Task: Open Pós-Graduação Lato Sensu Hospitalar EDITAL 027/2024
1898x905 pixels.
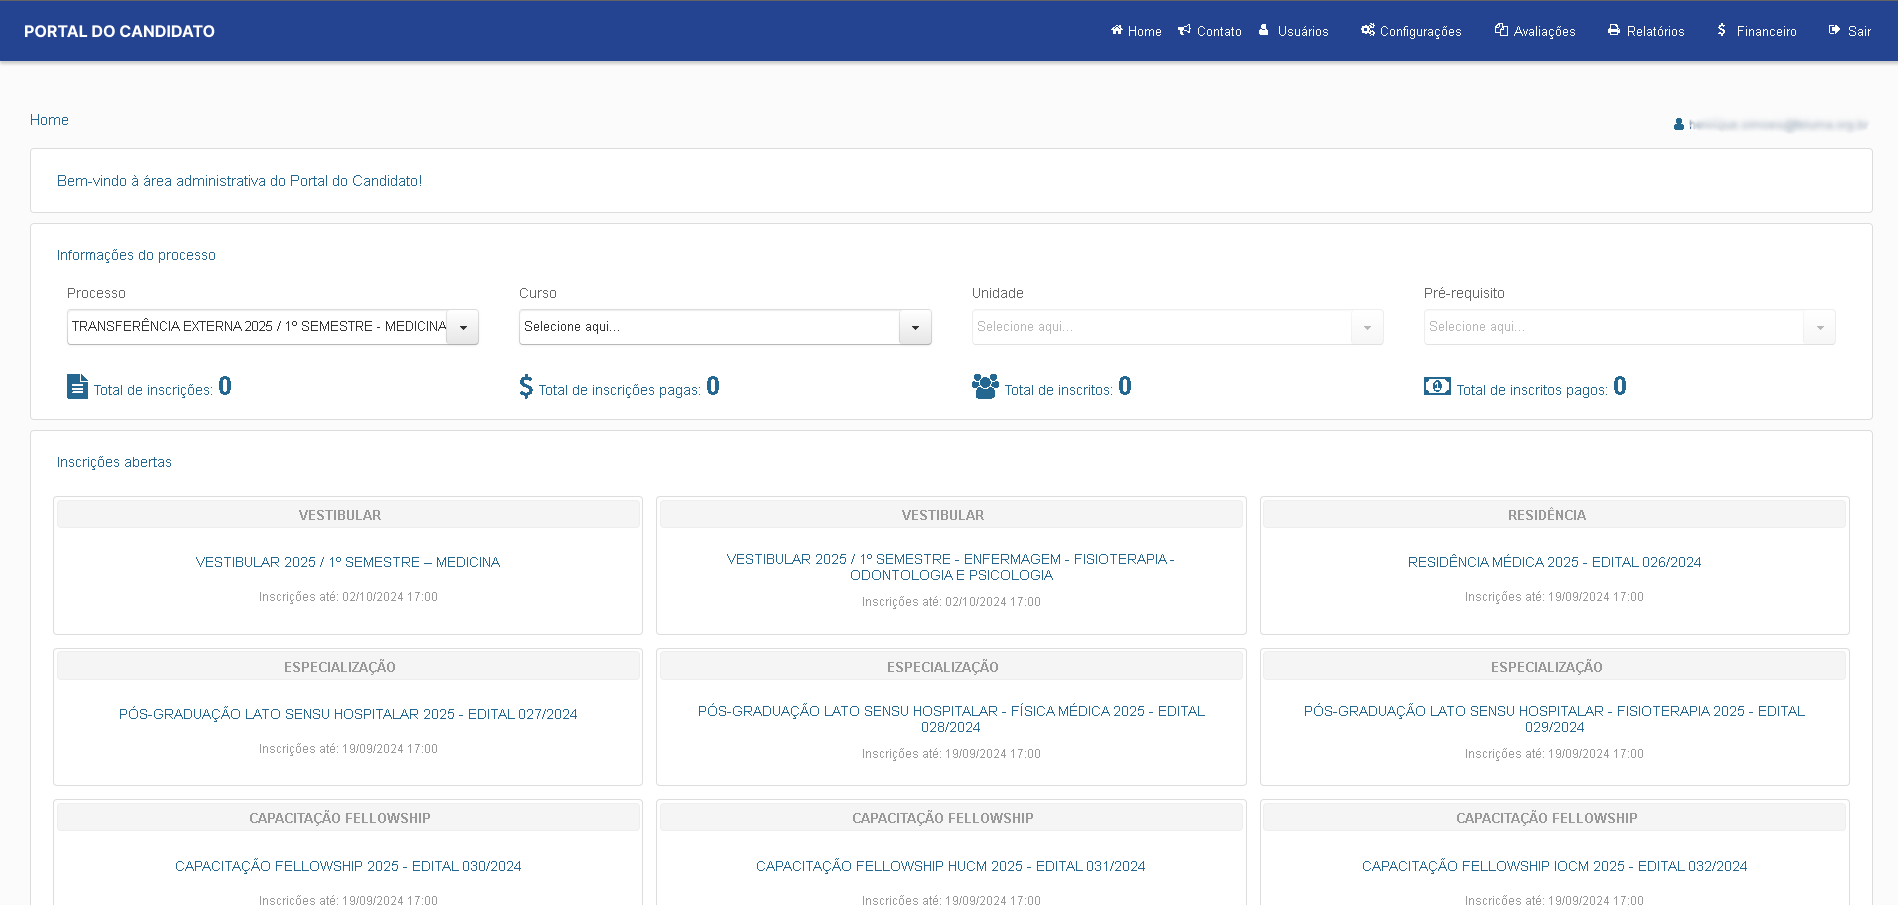Action: tap(348, 714)
